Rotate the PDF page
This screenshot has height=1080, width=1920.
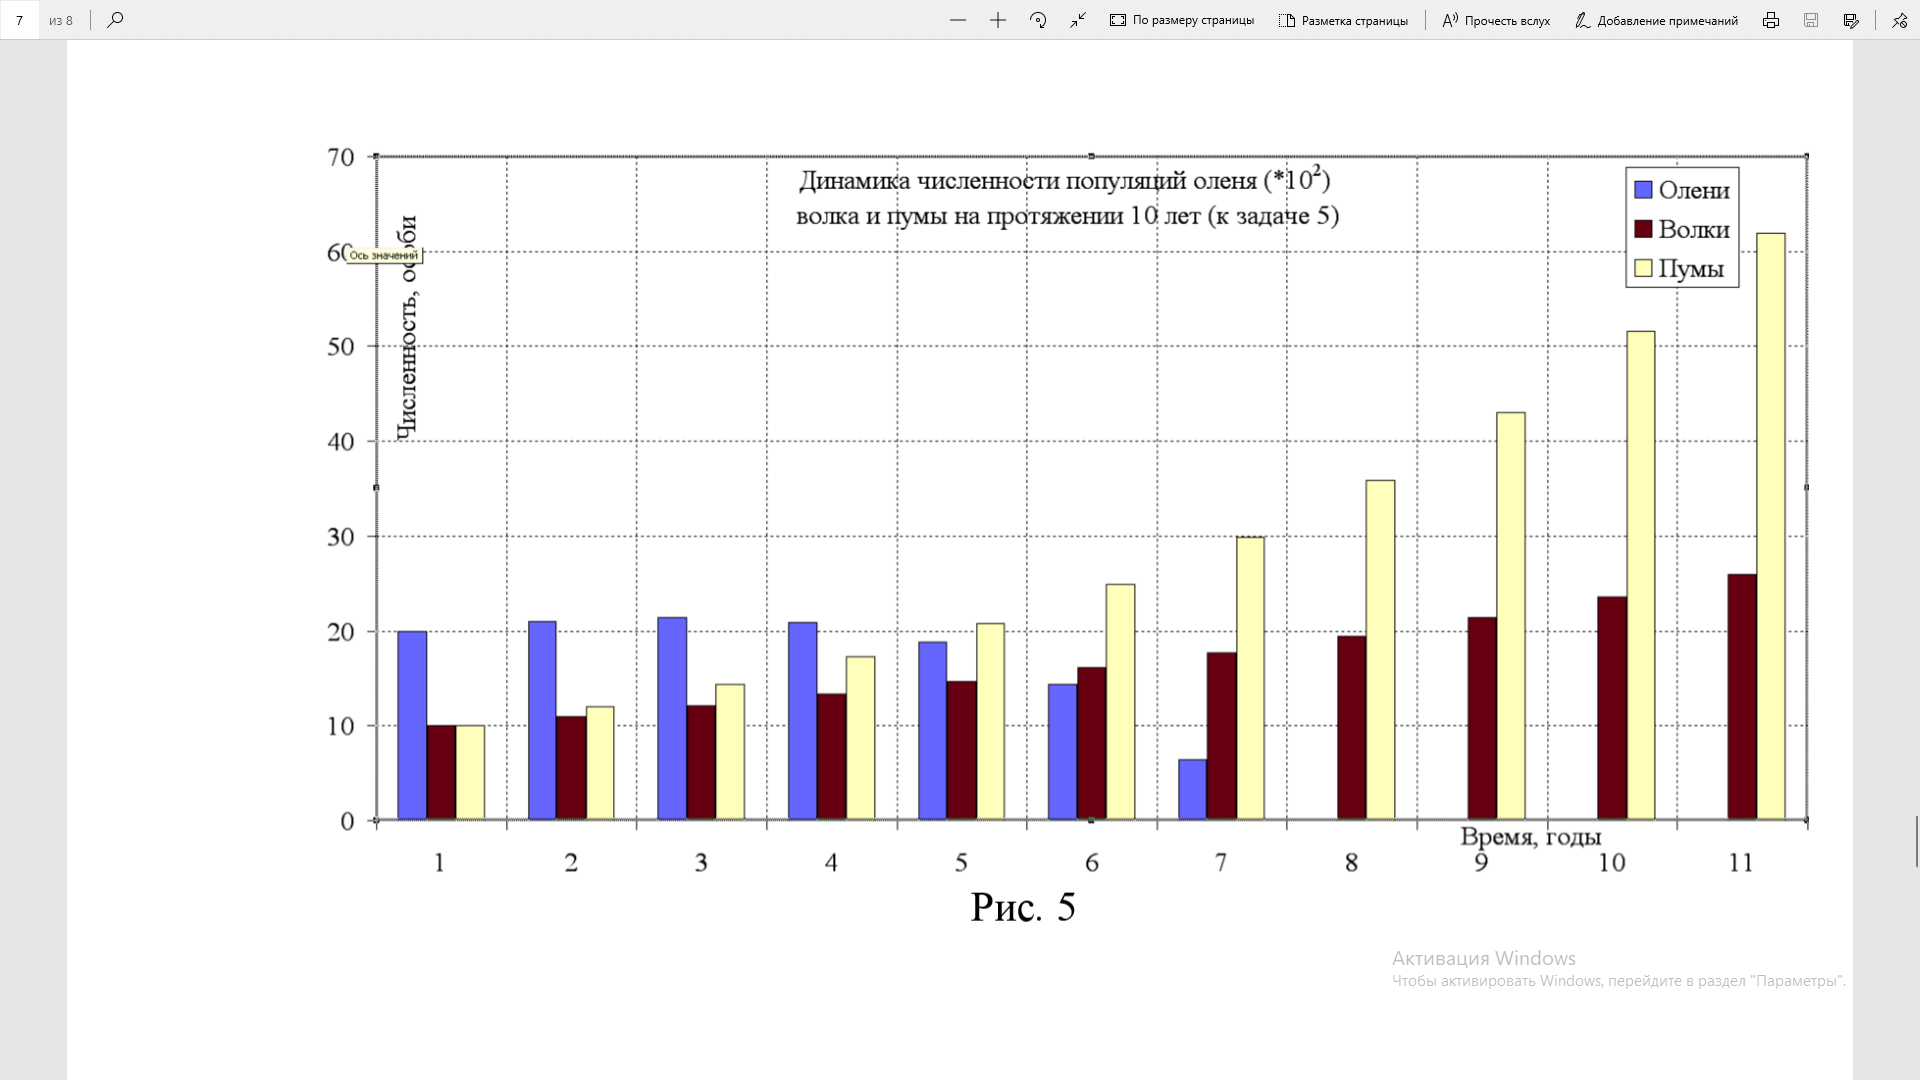click(x=1038, y=20)
